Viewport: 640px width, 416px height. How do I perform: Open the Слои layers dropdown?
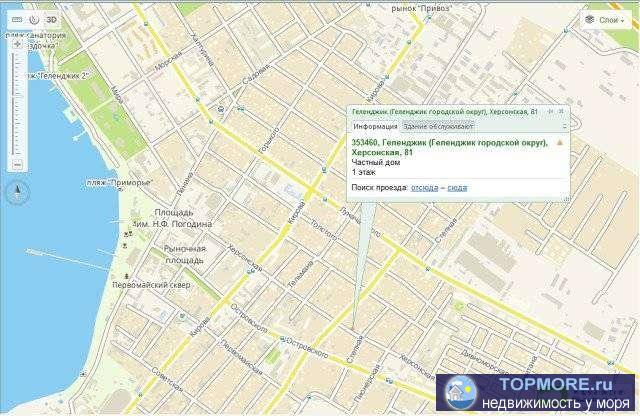tap(604, 20)
